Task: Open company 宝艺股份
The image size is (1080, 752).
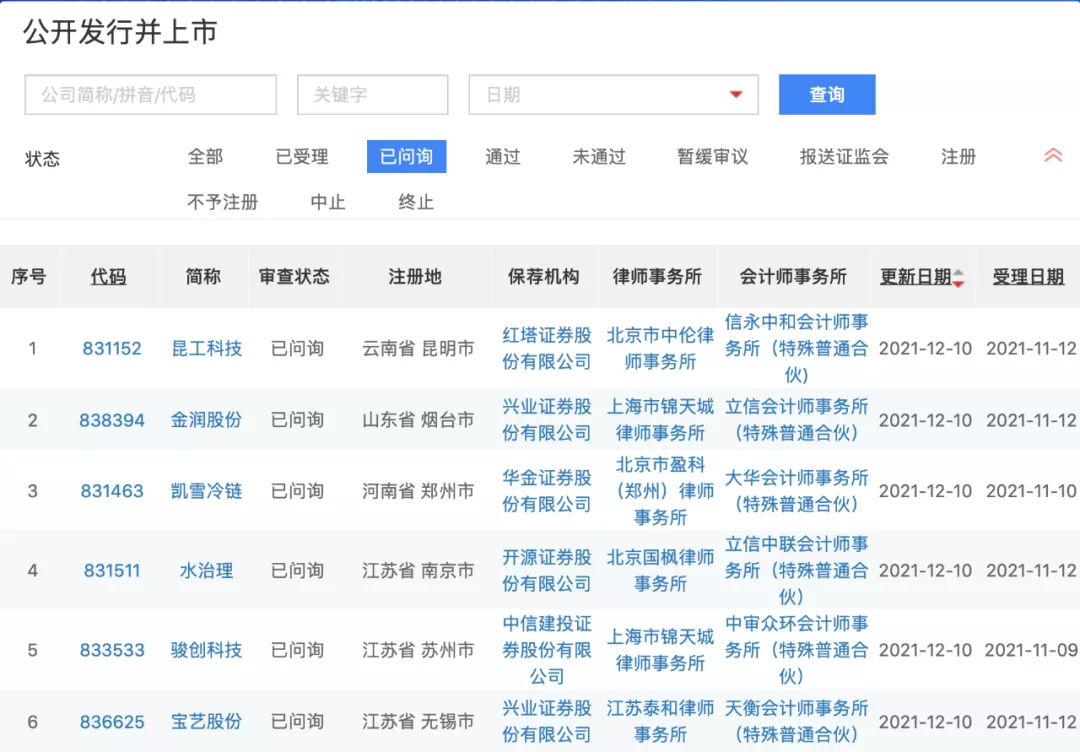Action: (206, 722)
